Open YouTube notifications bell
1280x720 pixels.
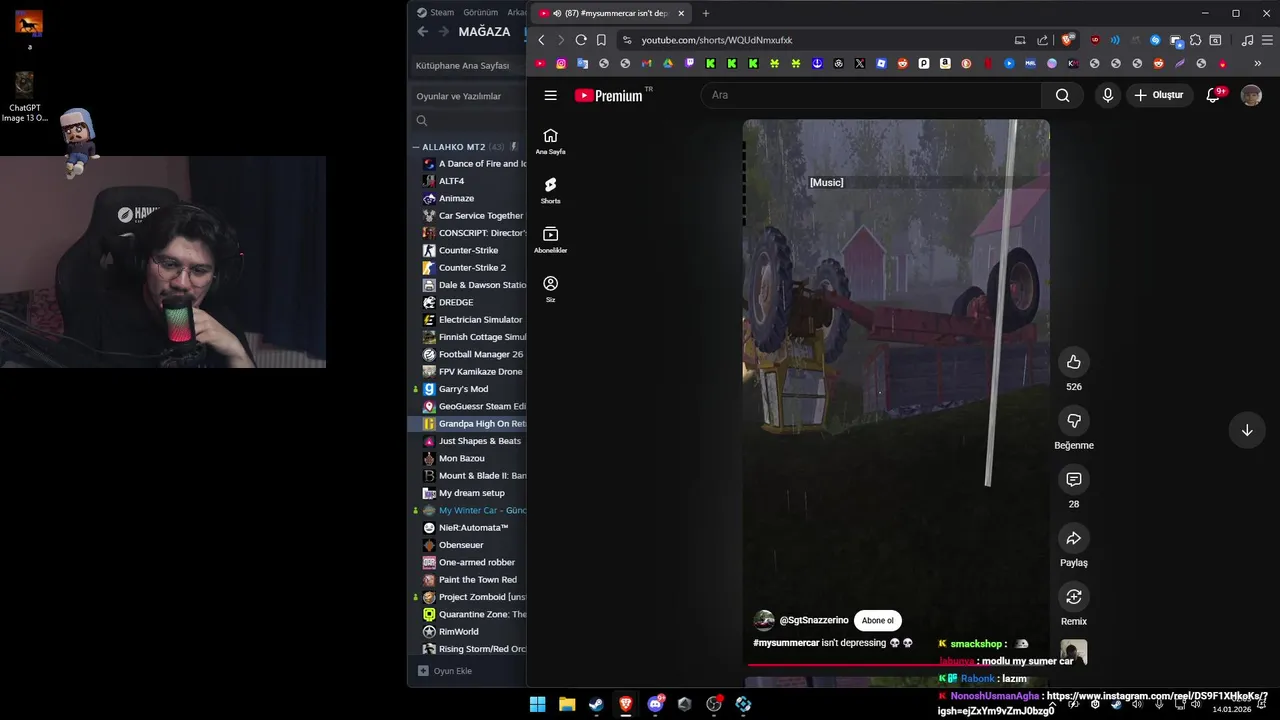point(1213,95)
